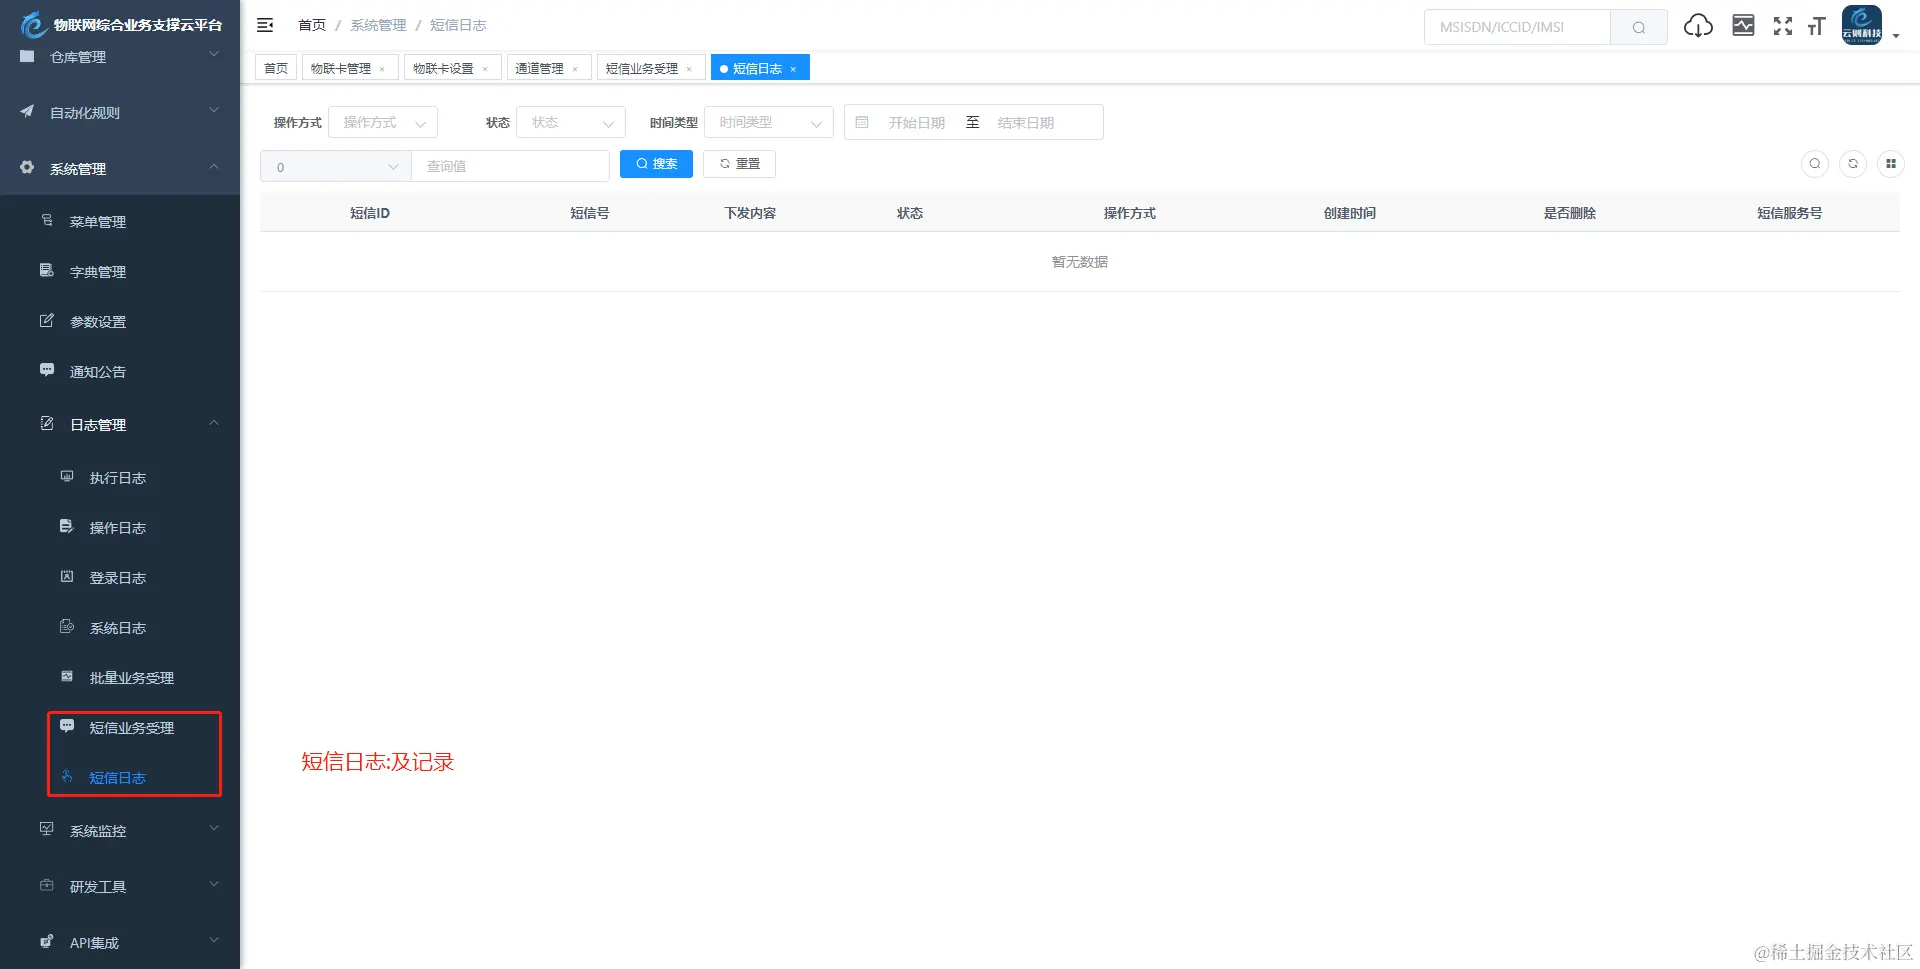Click the 执行日志 icon
Image resolution: width=1920 pixels, height=969 pixels.
pos(67,476)
